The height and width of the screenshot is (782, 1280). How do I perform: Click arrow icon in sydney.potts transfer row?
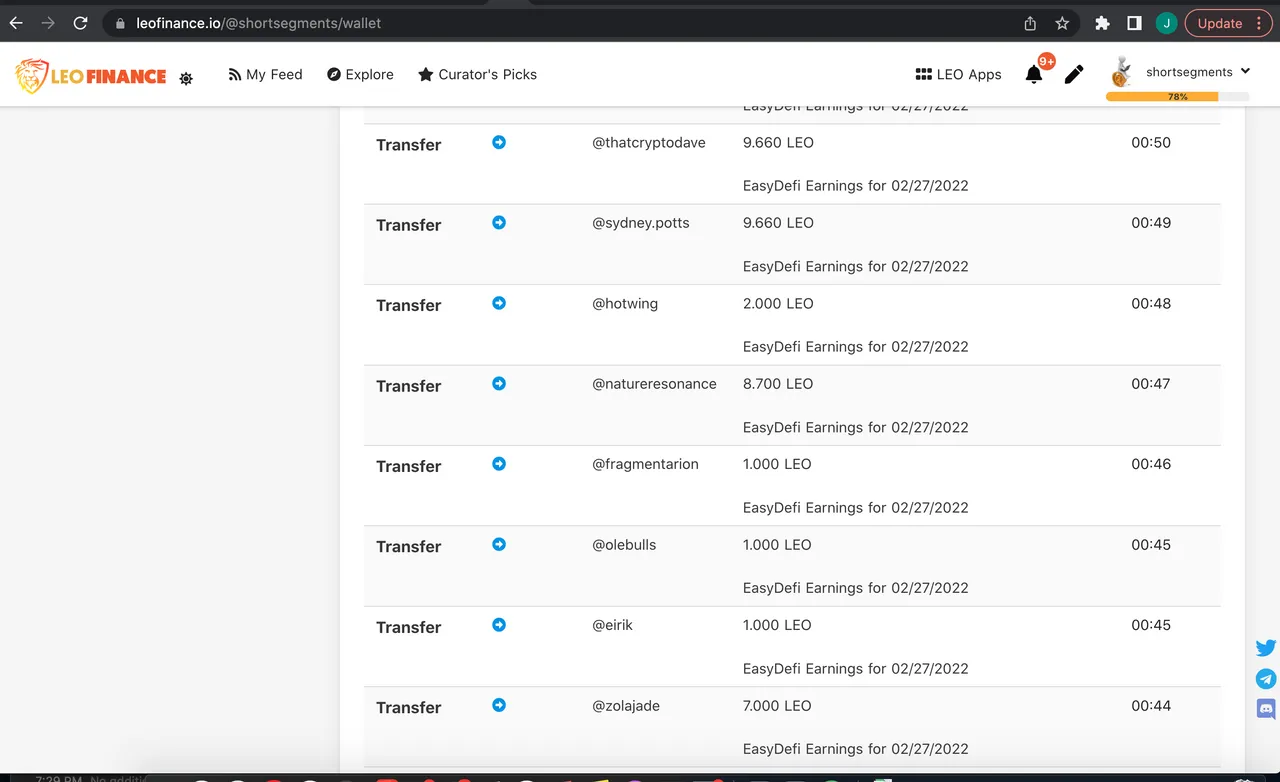coord(499,222)
